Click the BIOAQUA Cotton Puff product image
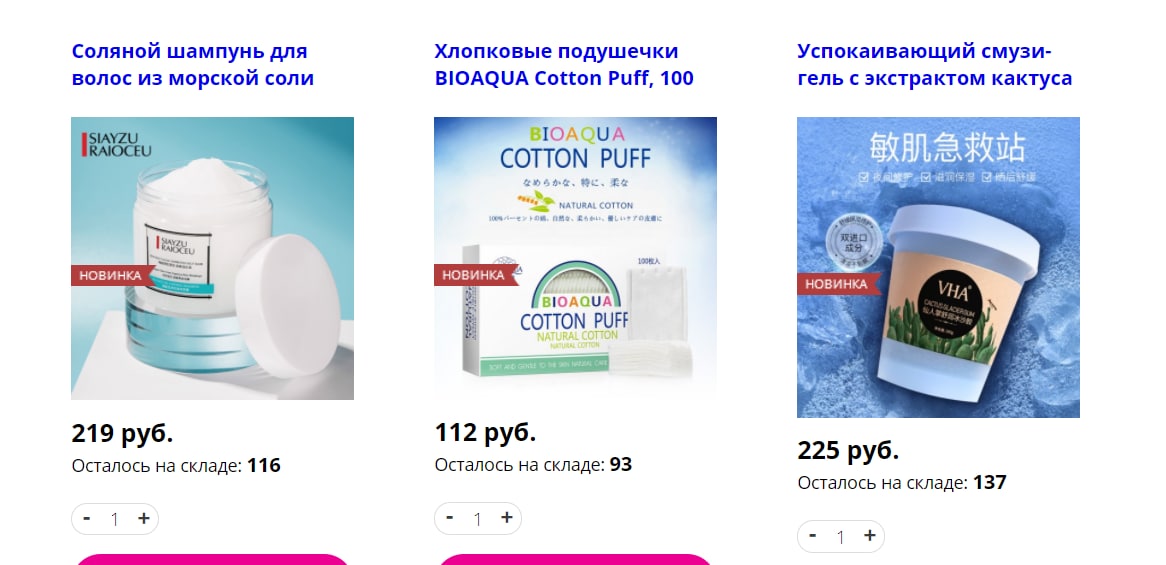Image resolution: width=1166 pixels, height=565 pixels. (x=576, y=258)
